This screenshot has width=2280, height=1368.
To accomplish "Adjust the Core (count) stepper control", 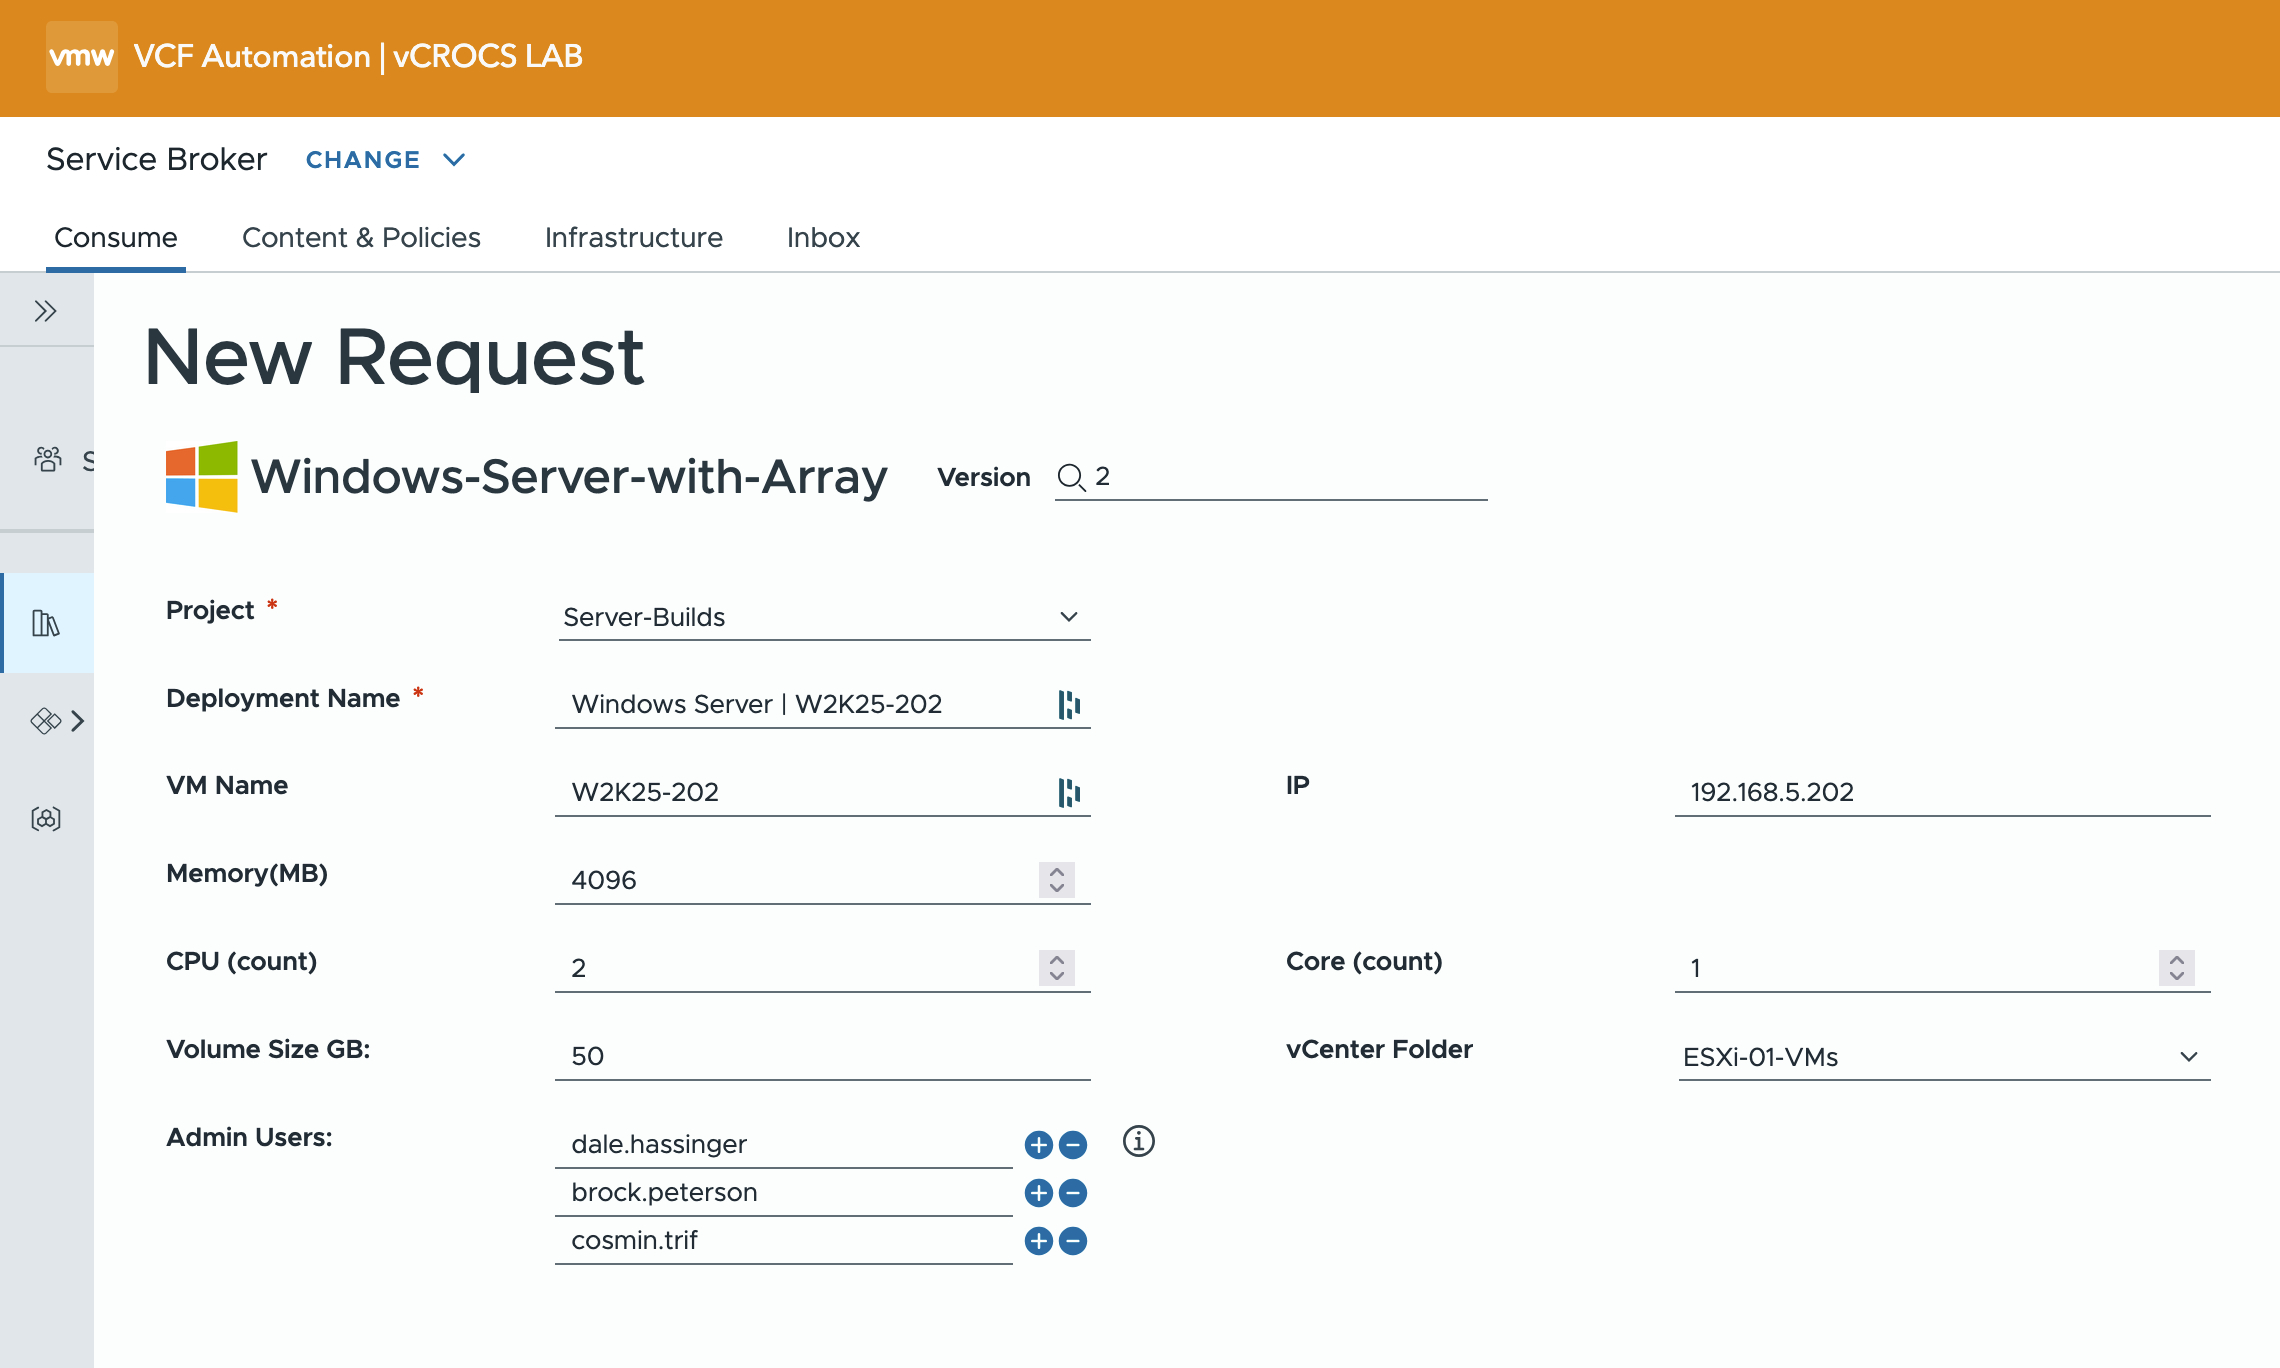I will (2177, 968).
